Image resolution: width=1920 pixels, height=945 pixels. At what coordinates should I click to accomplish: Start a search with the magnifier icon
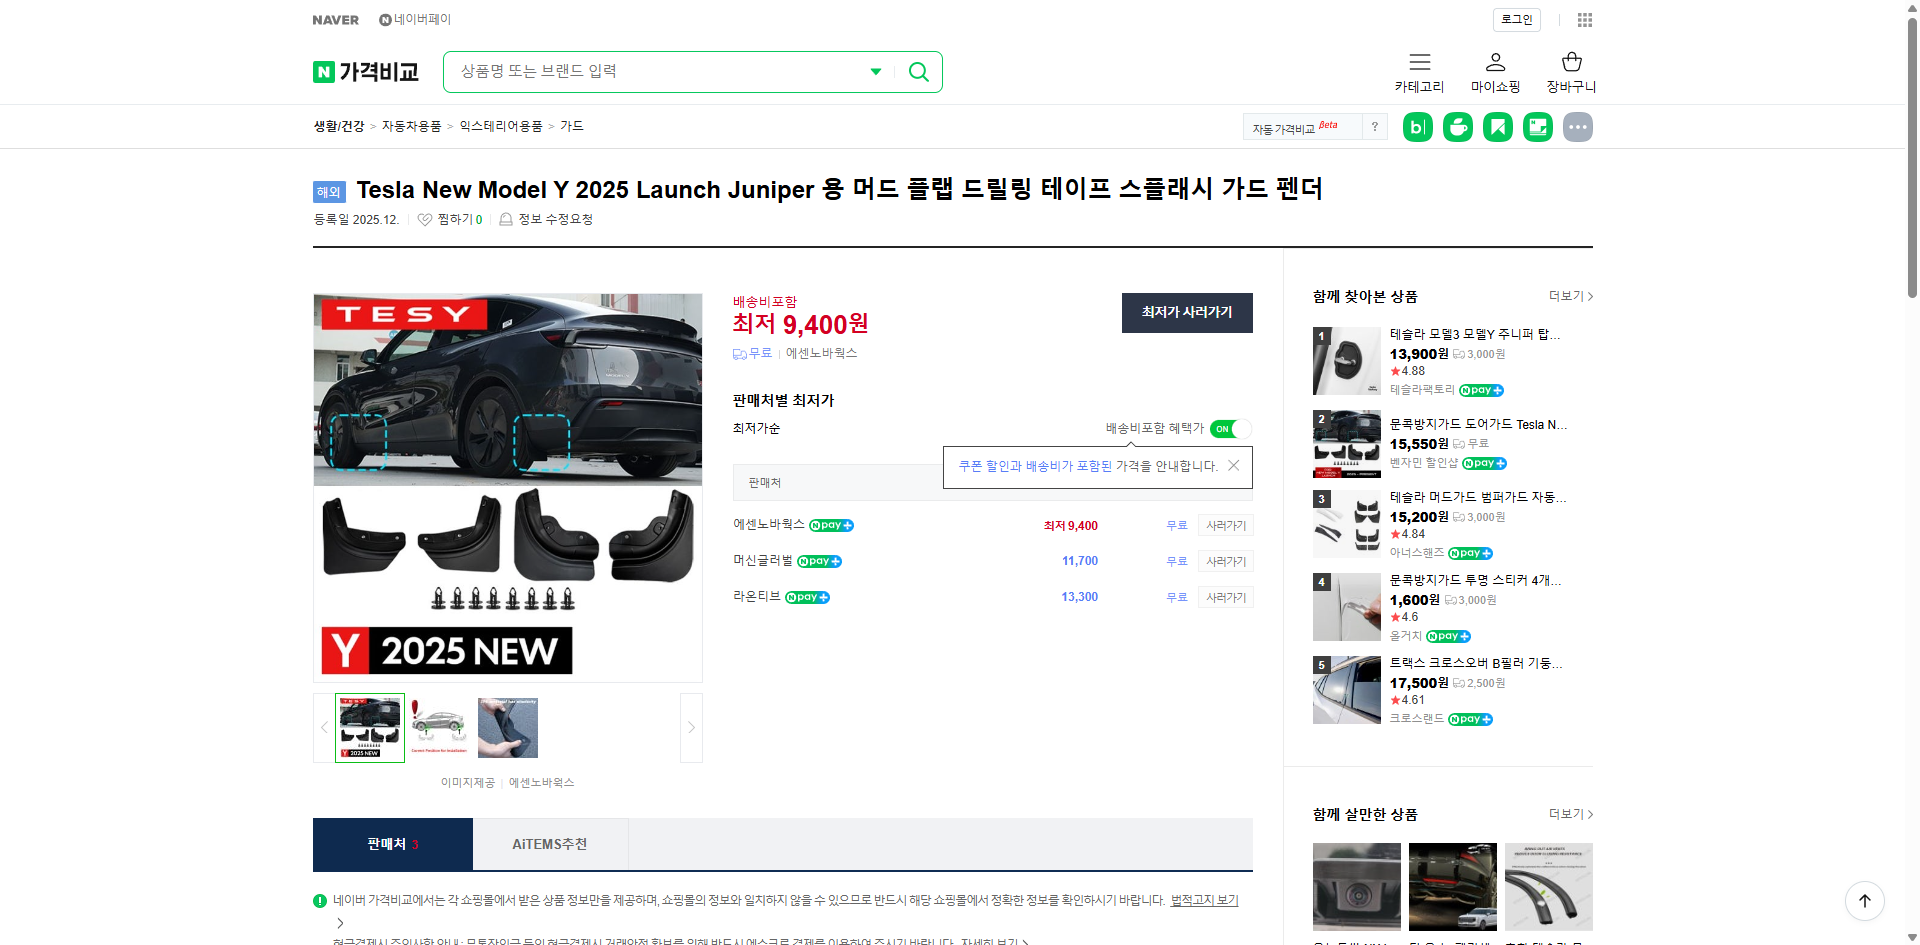pyautogui.click(x=917, y=71)
